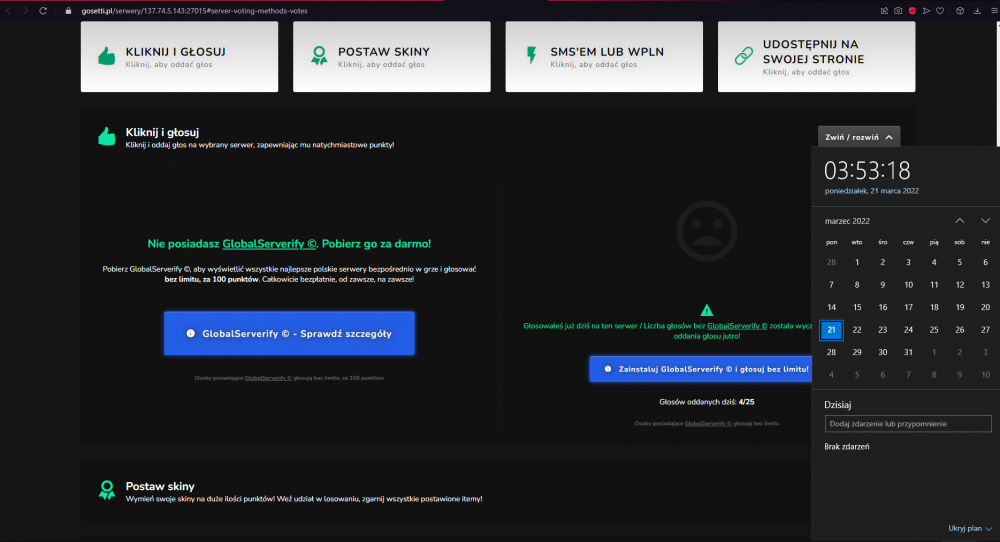Open the extensions cube icon

(x=960, y=11)
